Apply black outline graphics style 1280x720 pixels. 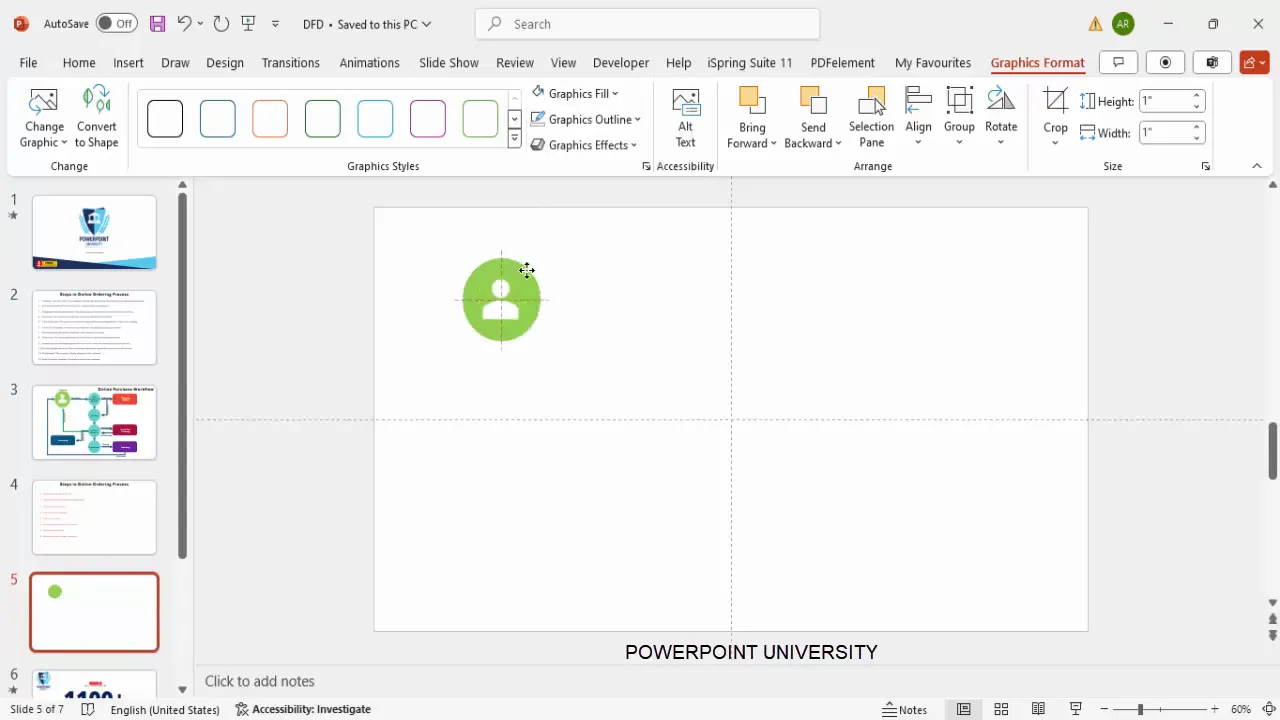click(x=165, y=119)
